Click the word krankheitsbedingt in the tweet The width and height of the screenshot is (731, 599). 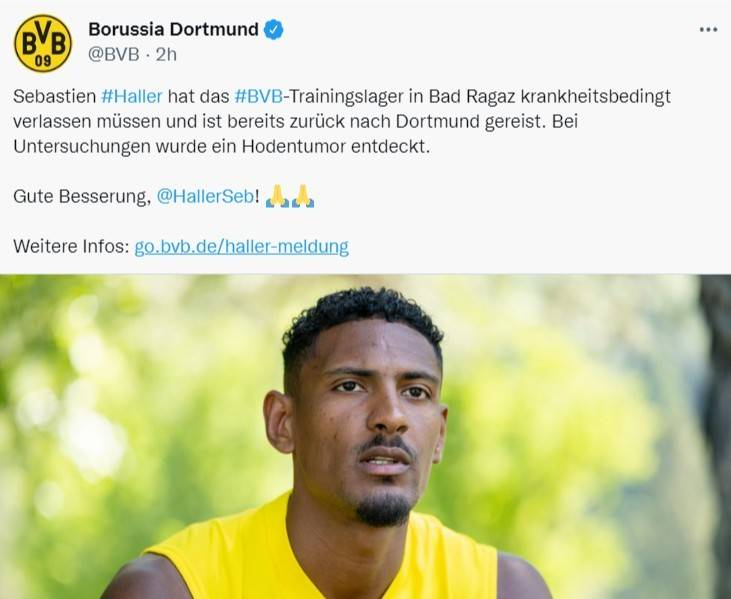(595, 96)
